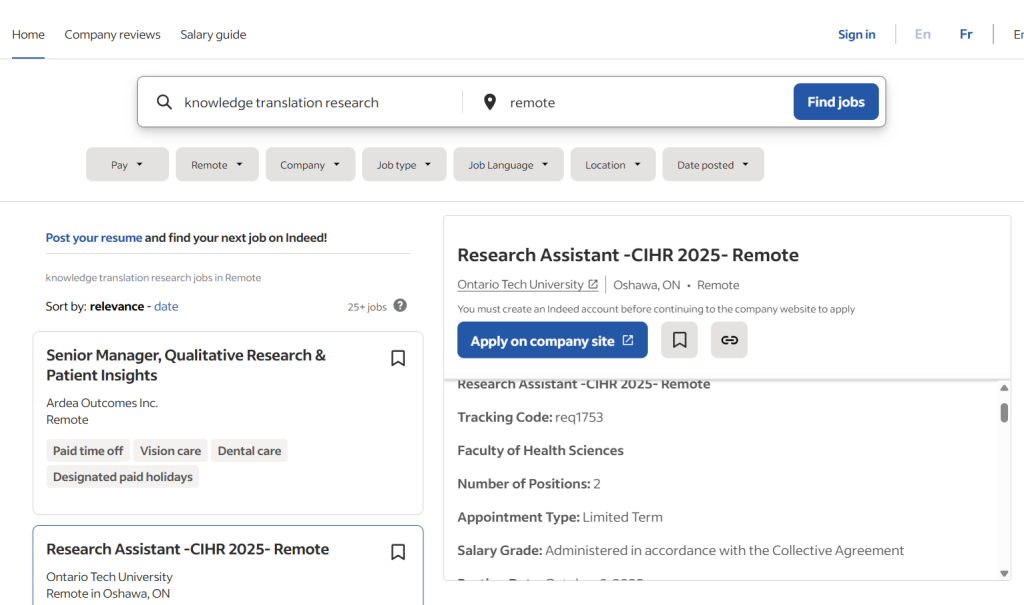Viewport: 1024px width, 605px height.
Task: Go to Company reviews tab
Action: click(x=112, y=34)
